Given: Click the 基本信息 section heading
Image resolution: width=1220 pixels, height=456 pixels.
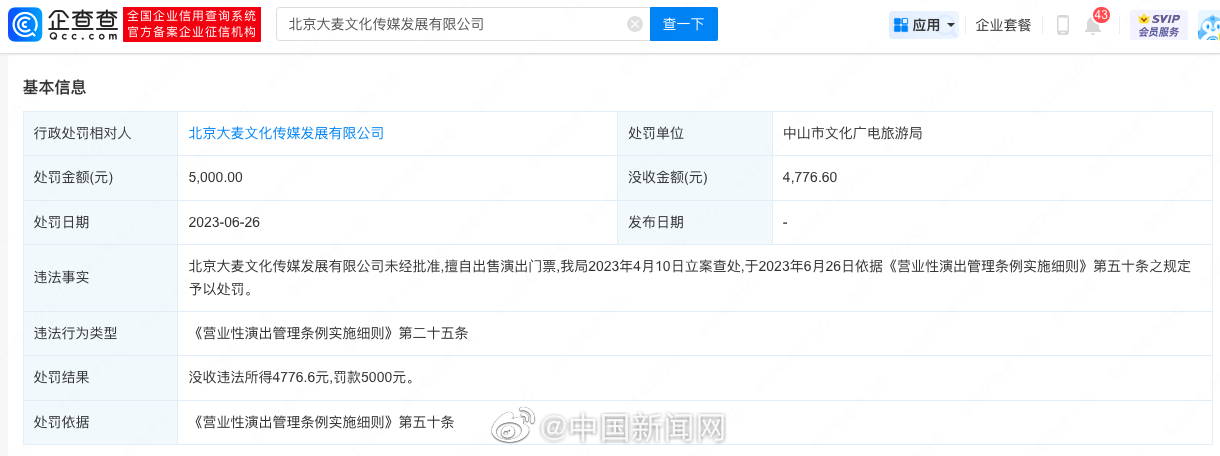Looking at the screenshot, I should point(54,87).
